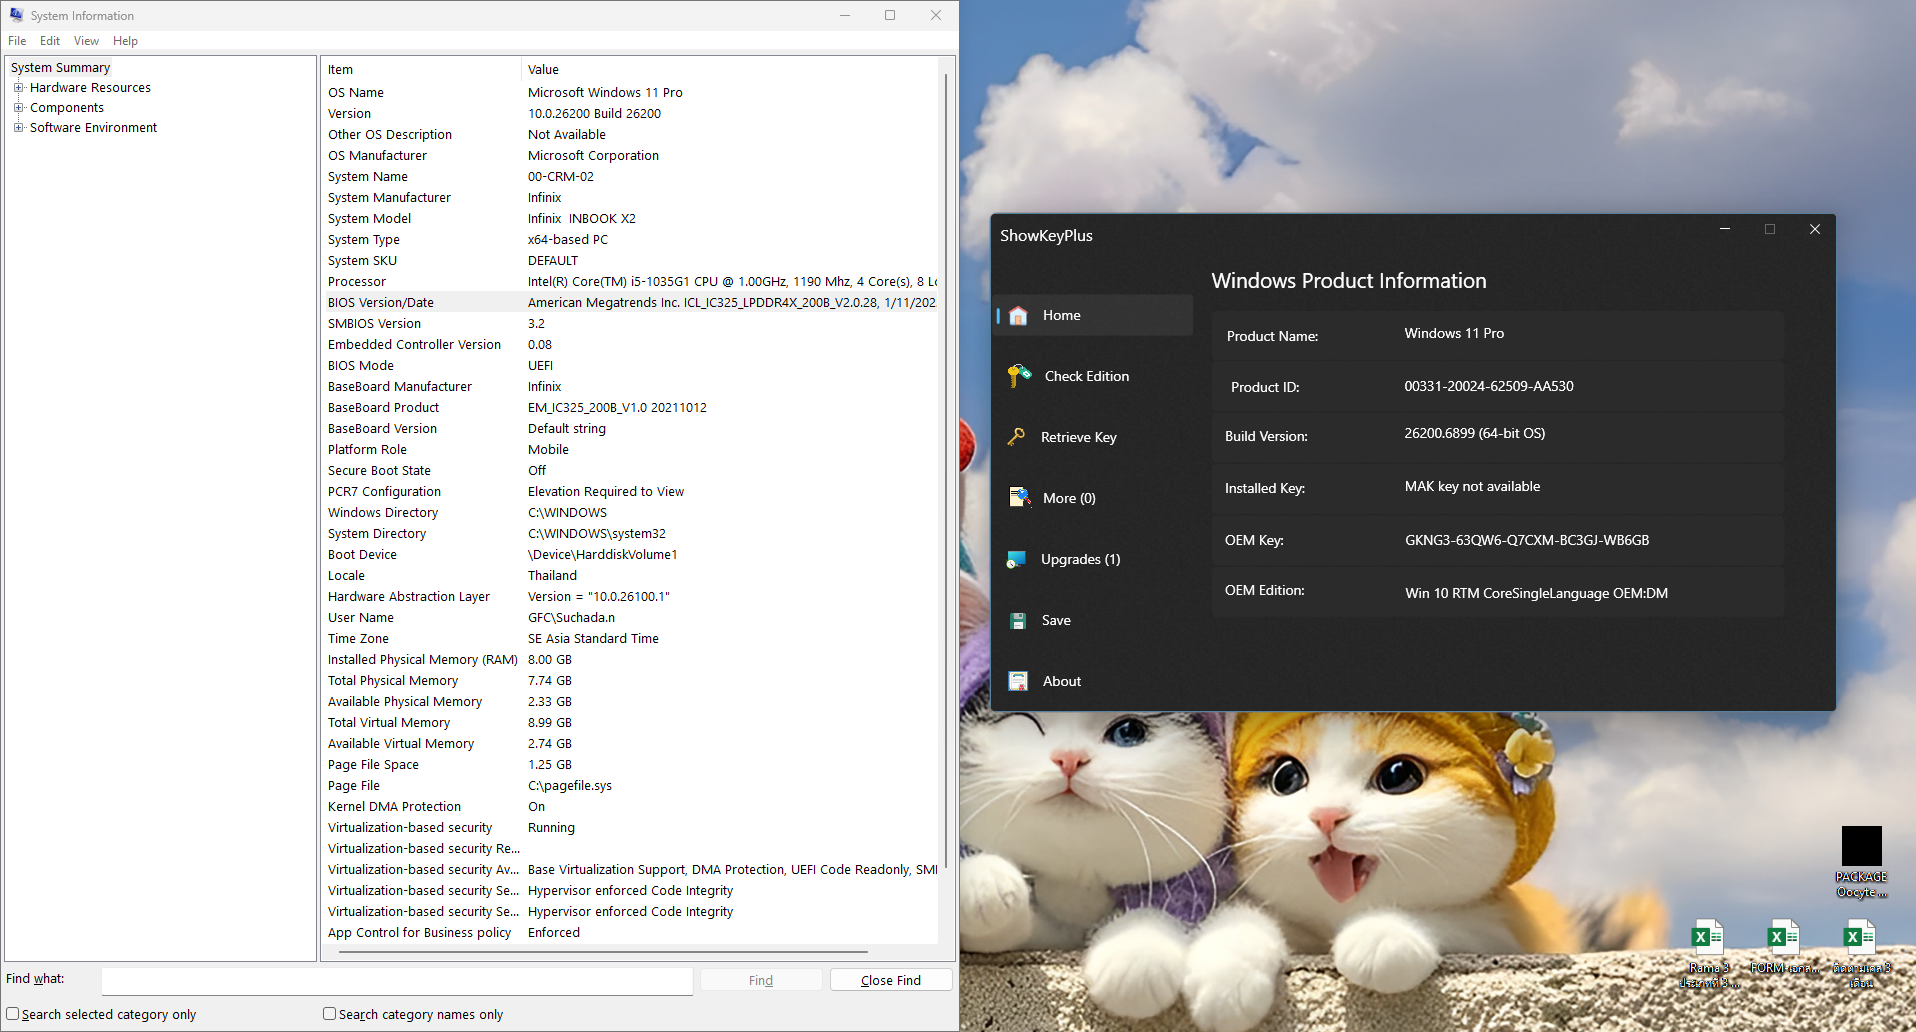Enable Search selected category only checkbox
This screenshot has height=1032, width=1916.
point(13,1013)
